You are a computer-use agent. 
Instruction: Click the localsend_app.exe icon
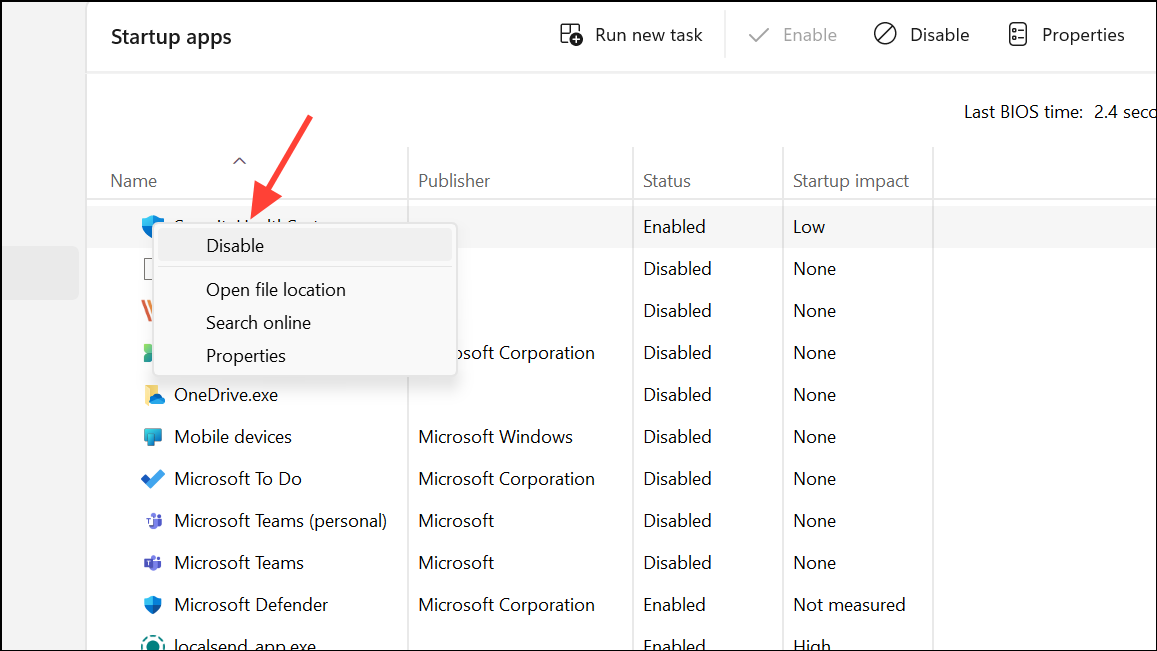pos(153,644)
